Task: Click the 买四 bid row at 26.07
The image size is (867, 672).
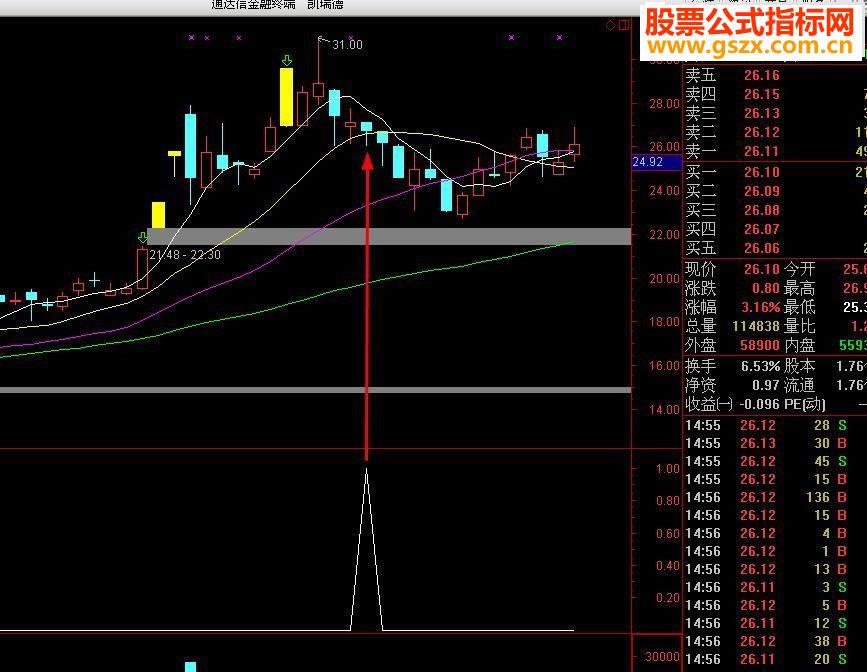Action: 775,229
